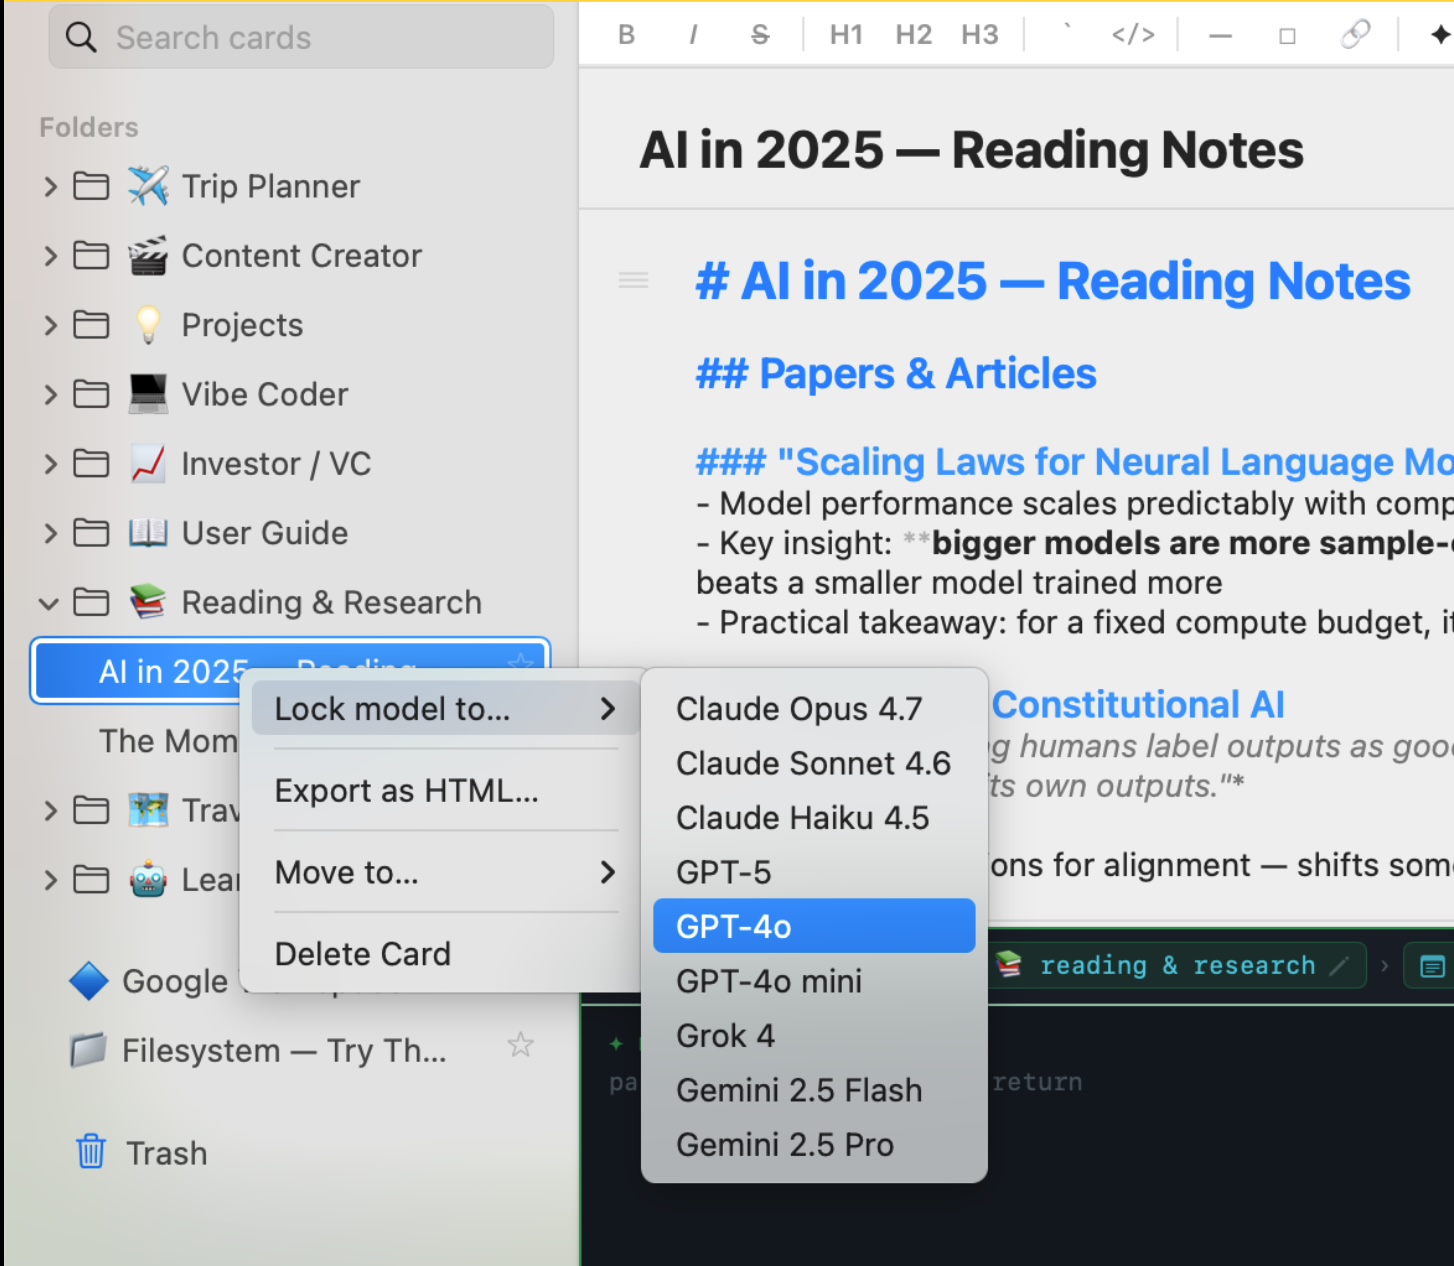Collapse the Reading & Research folder
The width and height of the screenshot is (1454, 1266).
coord(49,603)
